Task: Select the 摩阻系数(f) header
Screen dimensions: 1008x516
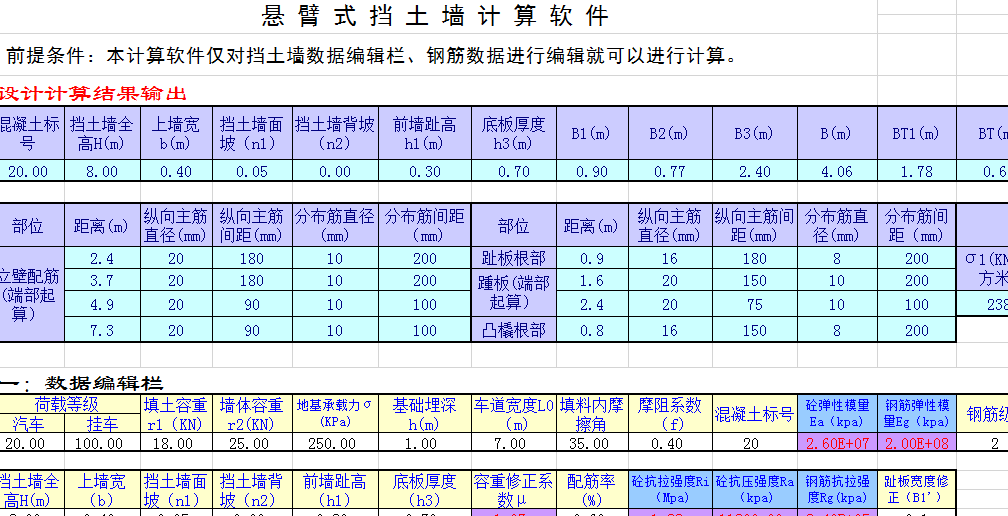Action: [670, 414]
